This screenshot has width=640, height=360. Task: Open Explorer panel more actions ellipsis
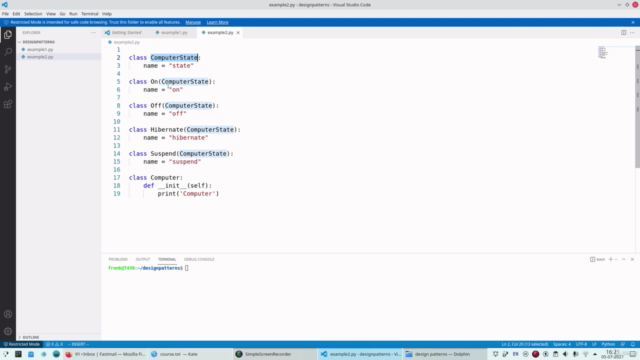93,33
